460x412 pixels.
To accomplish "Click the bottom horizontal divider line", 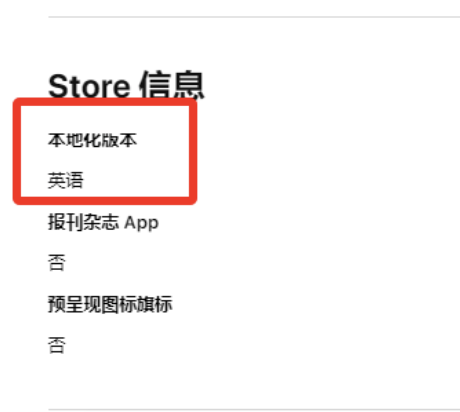I will (x=254, y=409).
